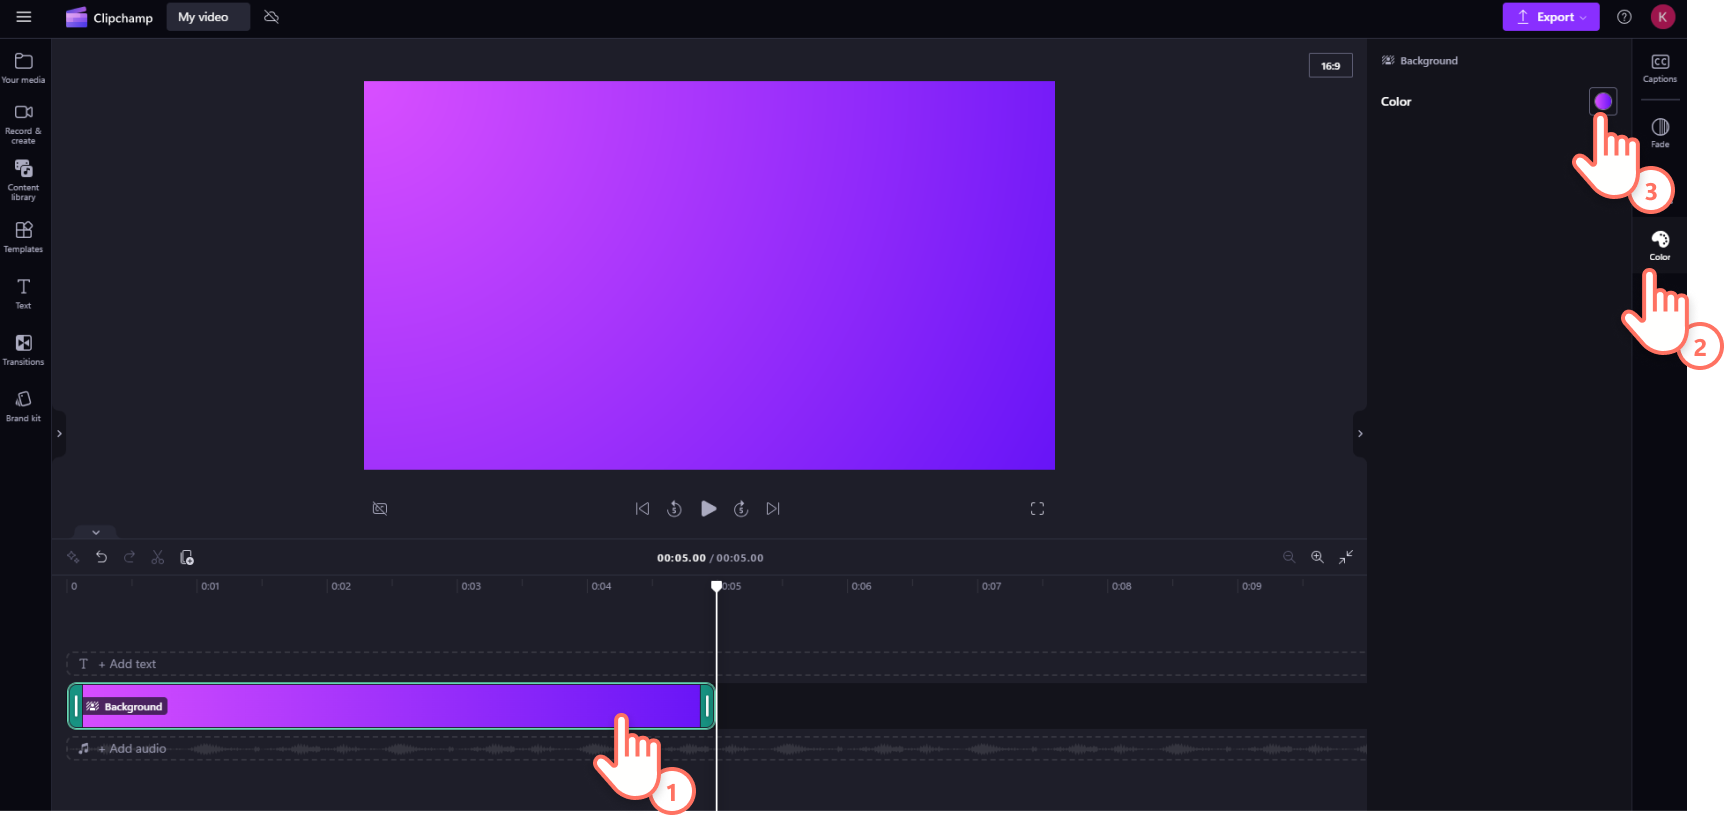Image resolution: width=1724 pixels, height=816 pixels.
Task: Zoom in the timeline
Action: (1318, 557)
